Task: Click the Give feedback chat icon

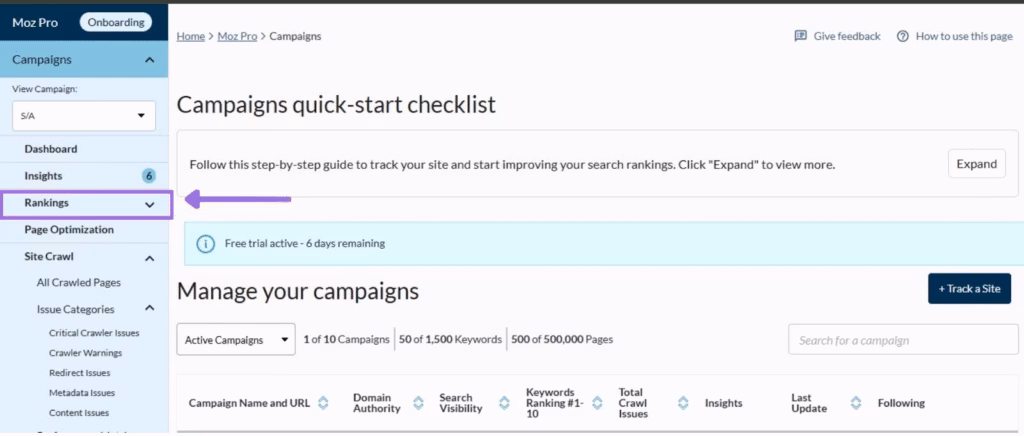Action: [800, 36]
